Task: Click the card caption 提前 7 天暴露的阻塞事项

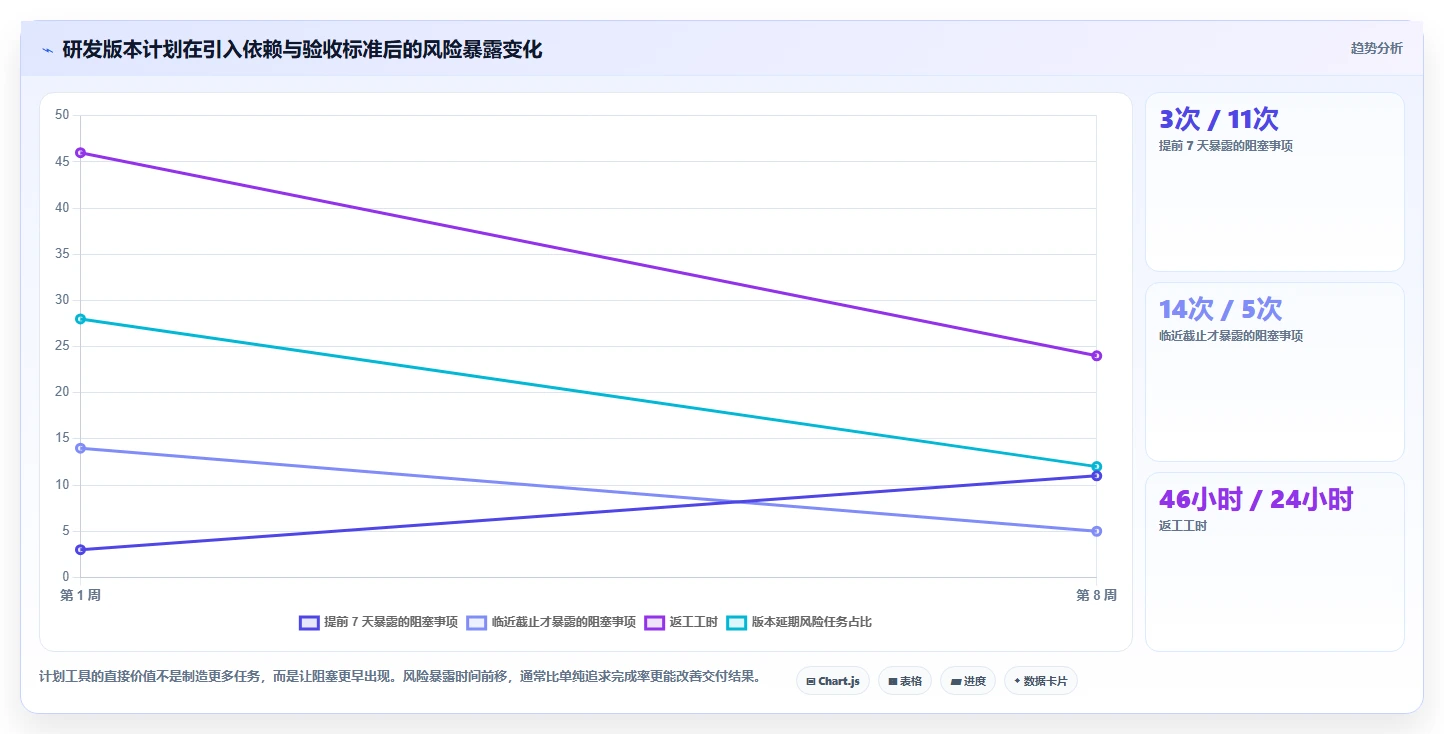Action: tap(1226, 146)
